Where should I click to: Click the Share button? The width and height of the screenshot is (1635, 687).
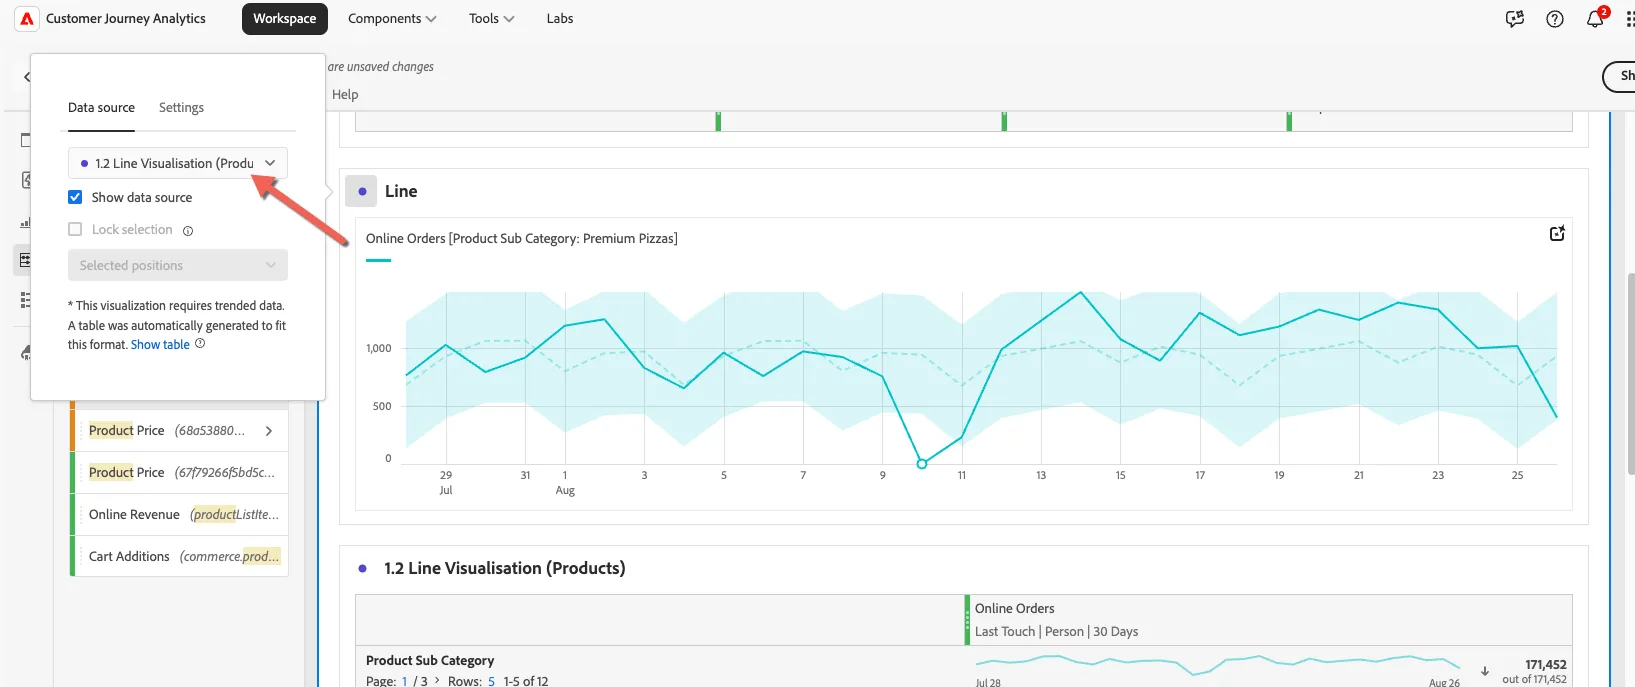pos(1620,76)
